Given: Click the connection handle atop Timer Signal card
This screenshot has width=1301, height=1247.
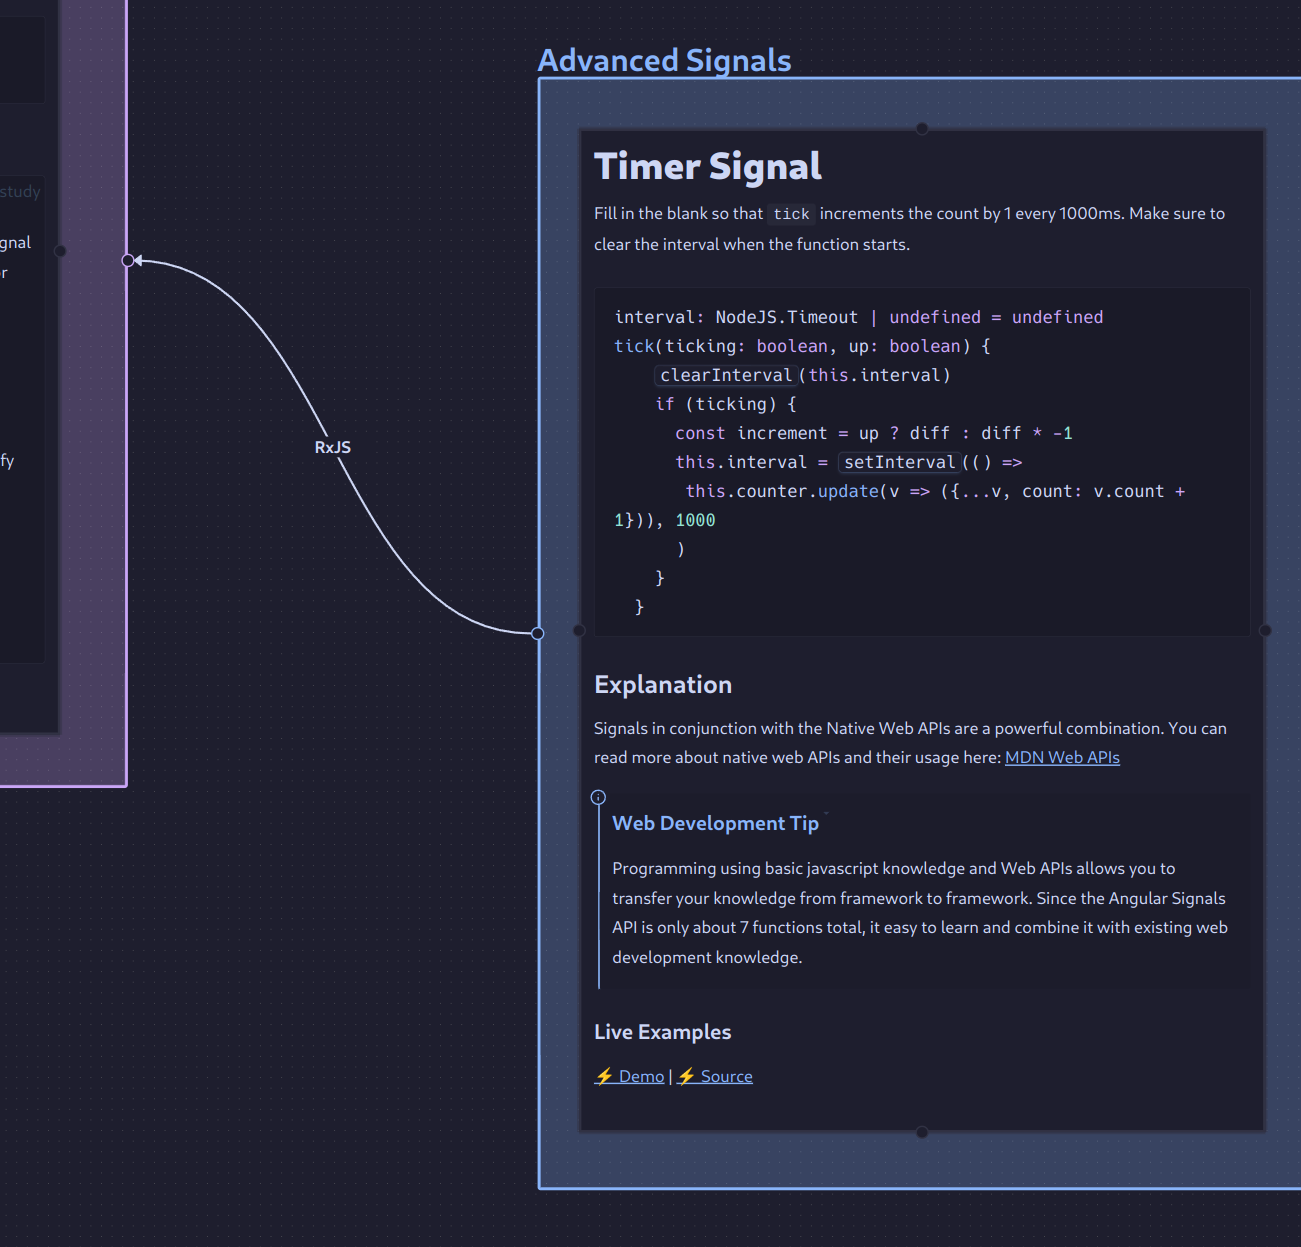Looking at the screenshot, I should 922,128.
